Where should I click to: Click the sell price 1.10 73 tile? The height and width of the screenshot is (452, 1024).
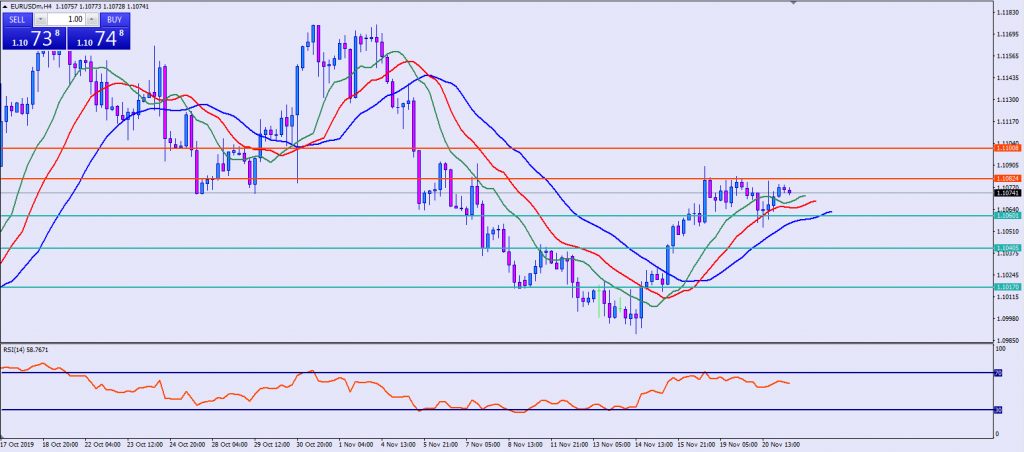coord(33,39)
